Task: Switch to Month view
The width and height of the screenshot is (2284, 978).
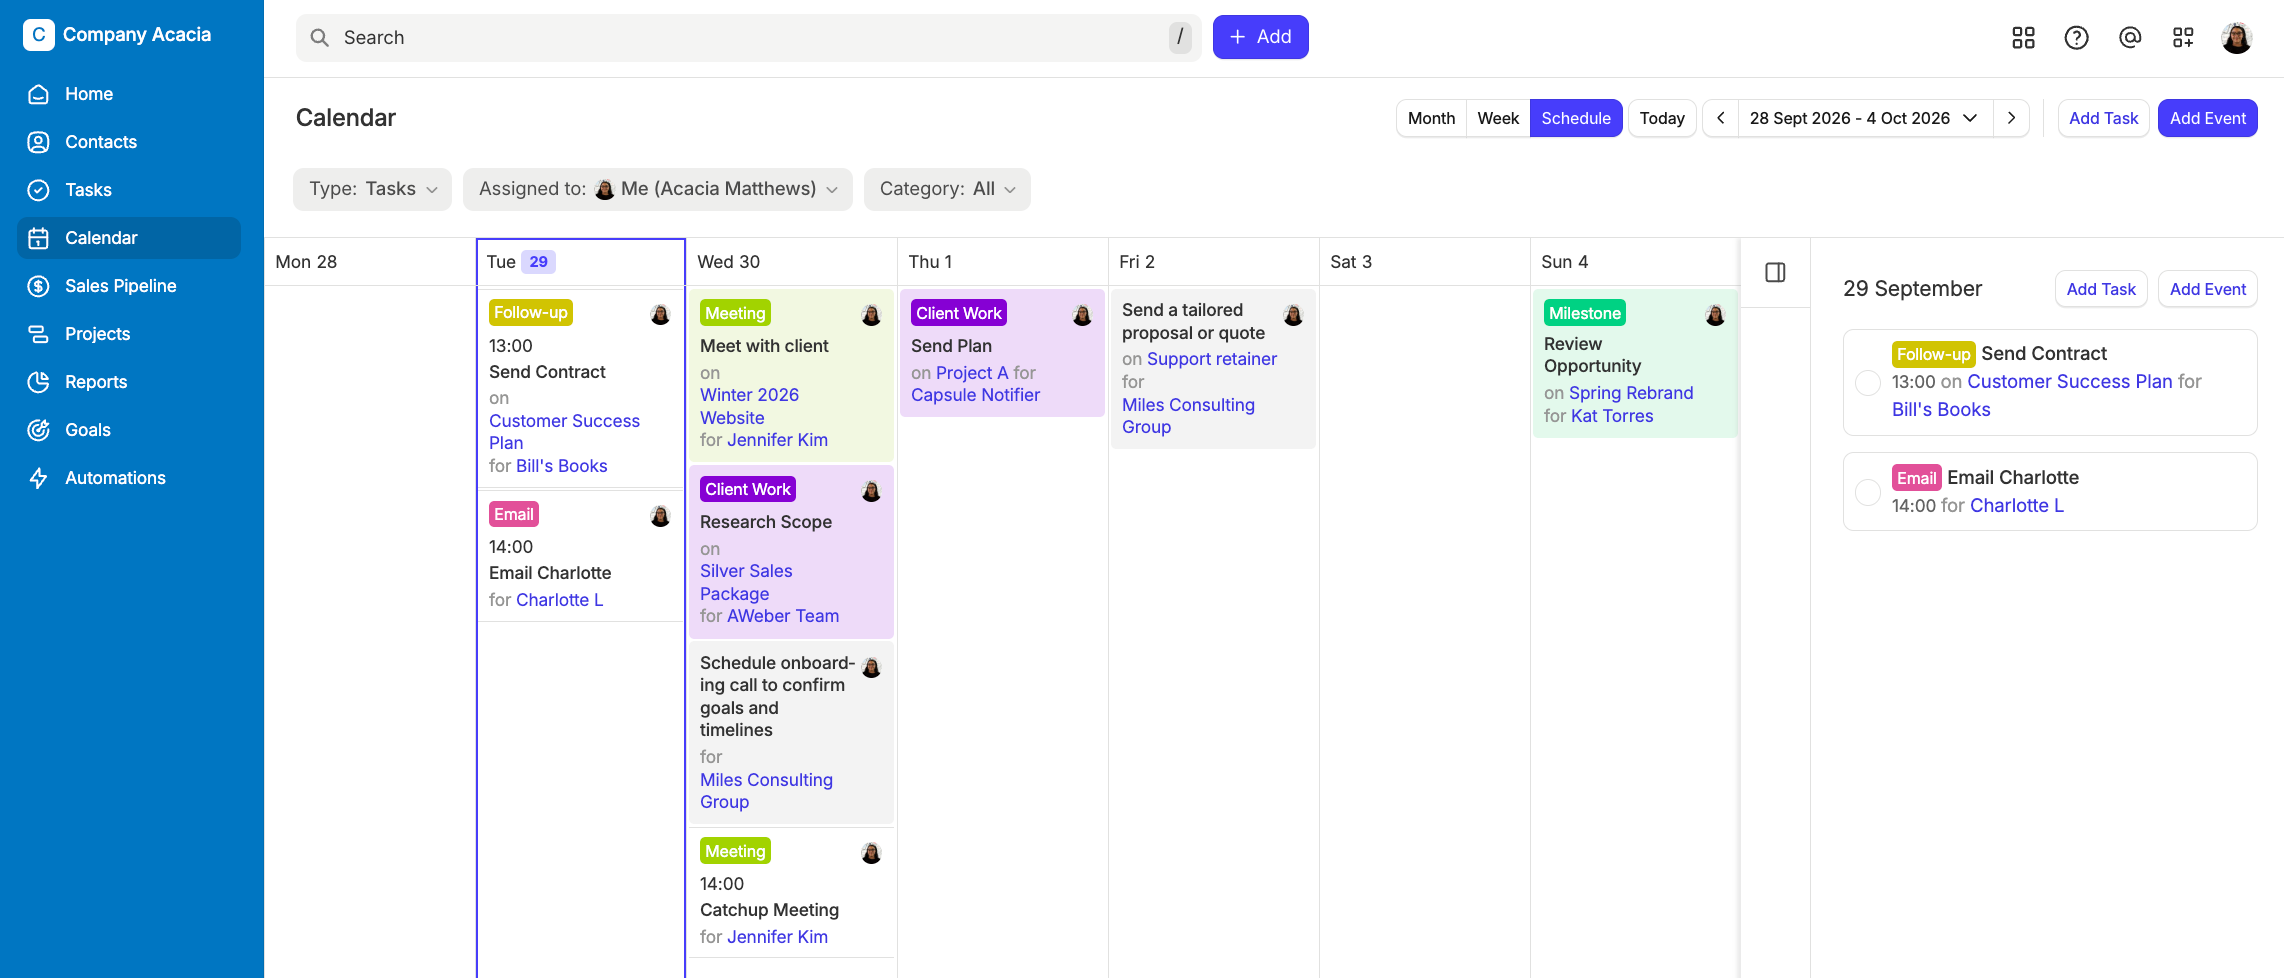Action: coord(1431,118)
